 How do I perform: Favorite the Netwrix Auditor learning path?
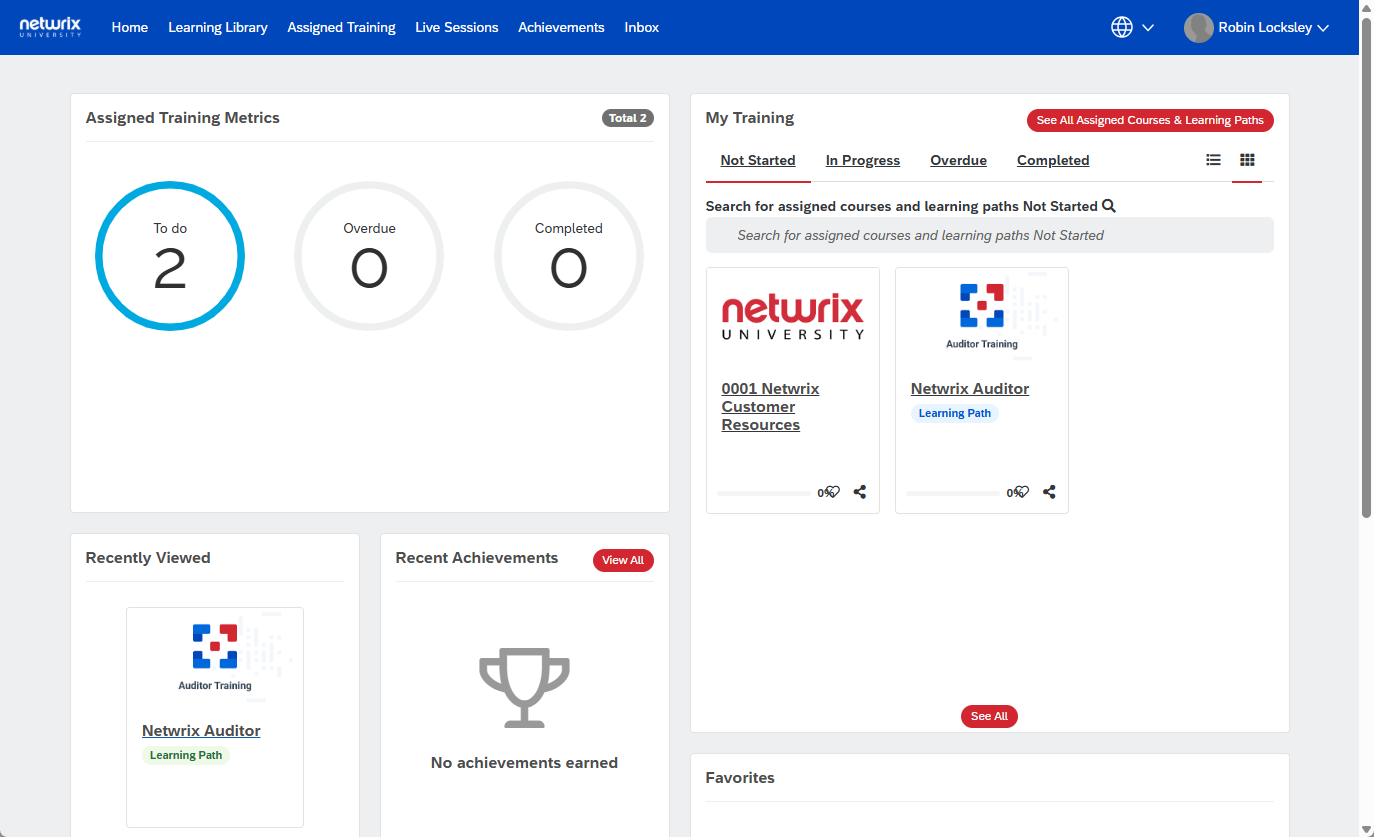click(x=1022, y=492)
